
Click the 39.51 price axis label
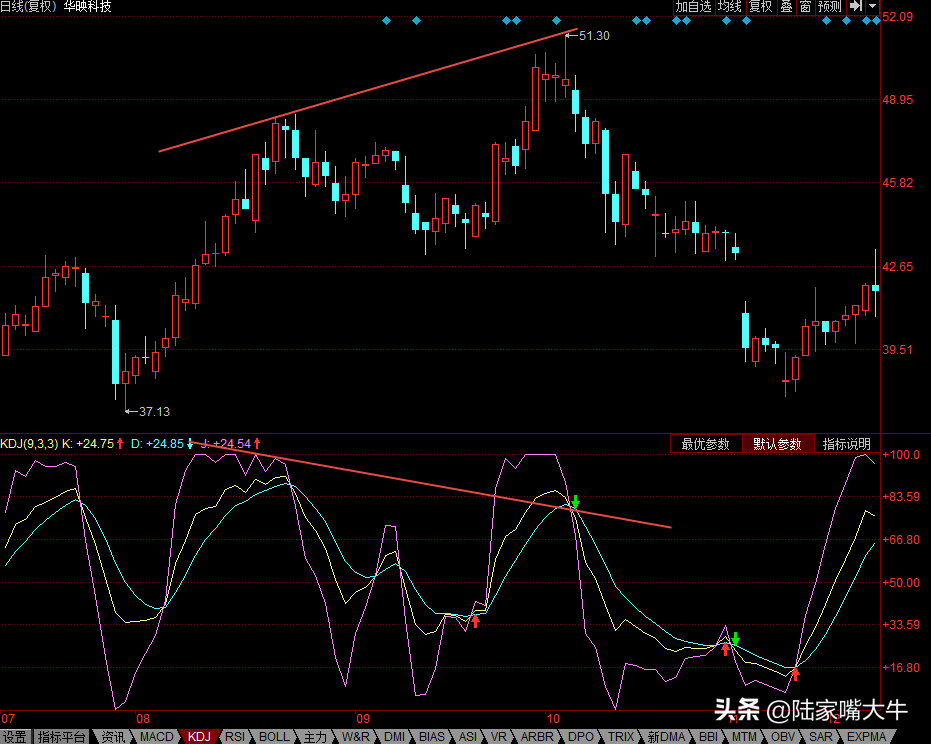tap(898, 349)
